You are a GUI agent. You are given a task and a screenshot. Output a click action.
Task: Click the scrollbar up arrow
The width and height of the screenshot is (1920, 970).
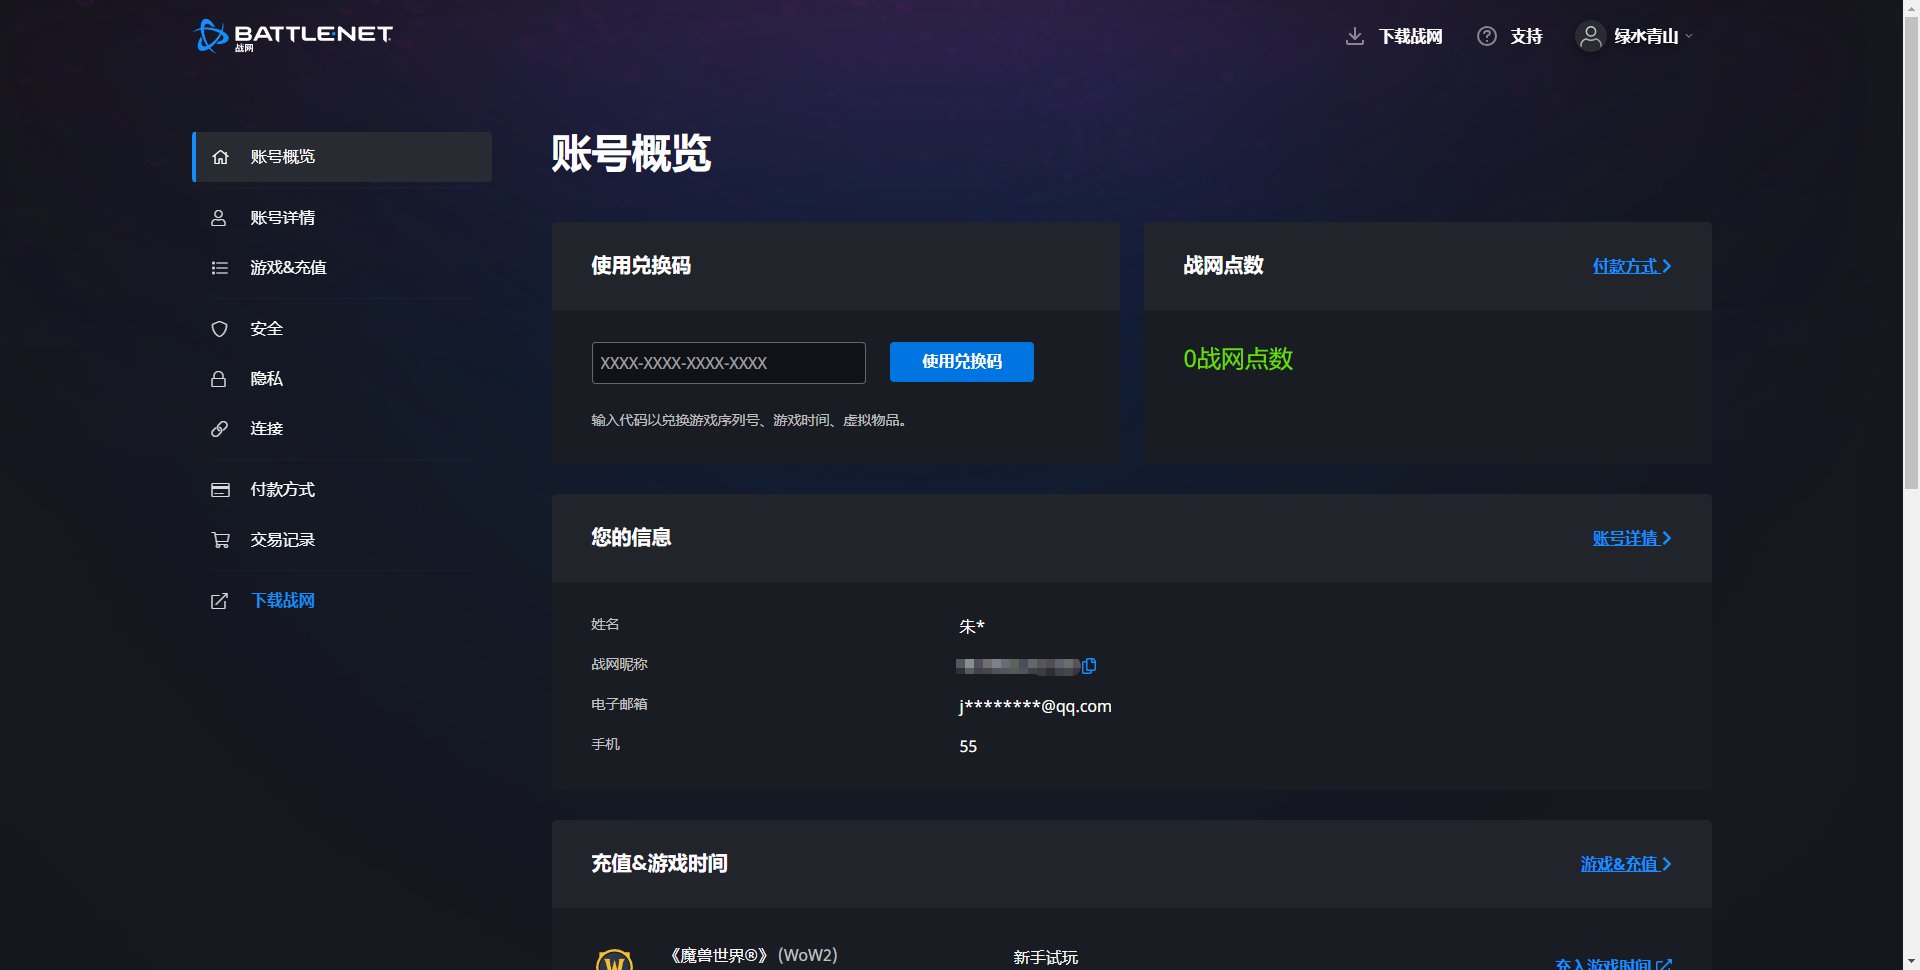pyautogui.click(x=1911, y=8)
